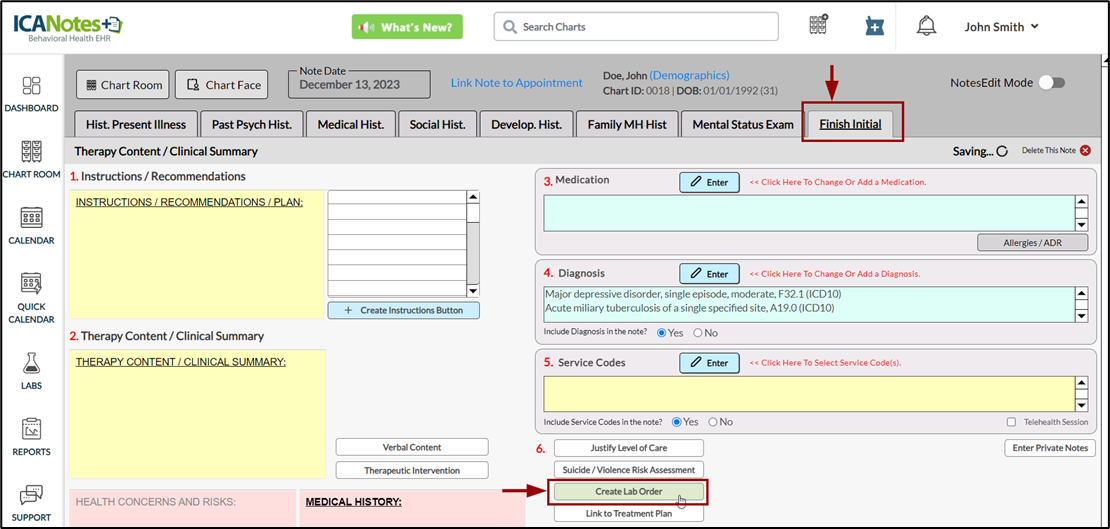Click Enter Private Notes button
This screenshot has width=1110, height=529.
point(1050,448)
